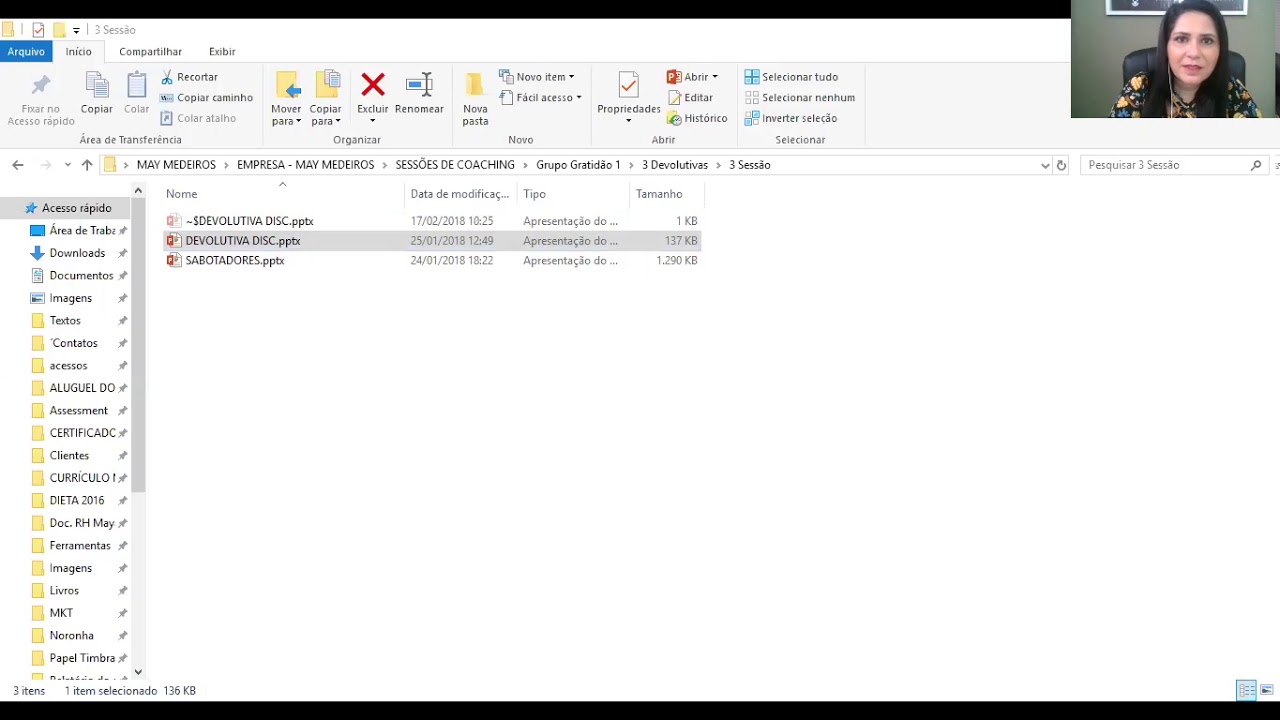
Task: Click SESSÕES DE COACHING breadcrumb
Action: coord(455,165)
